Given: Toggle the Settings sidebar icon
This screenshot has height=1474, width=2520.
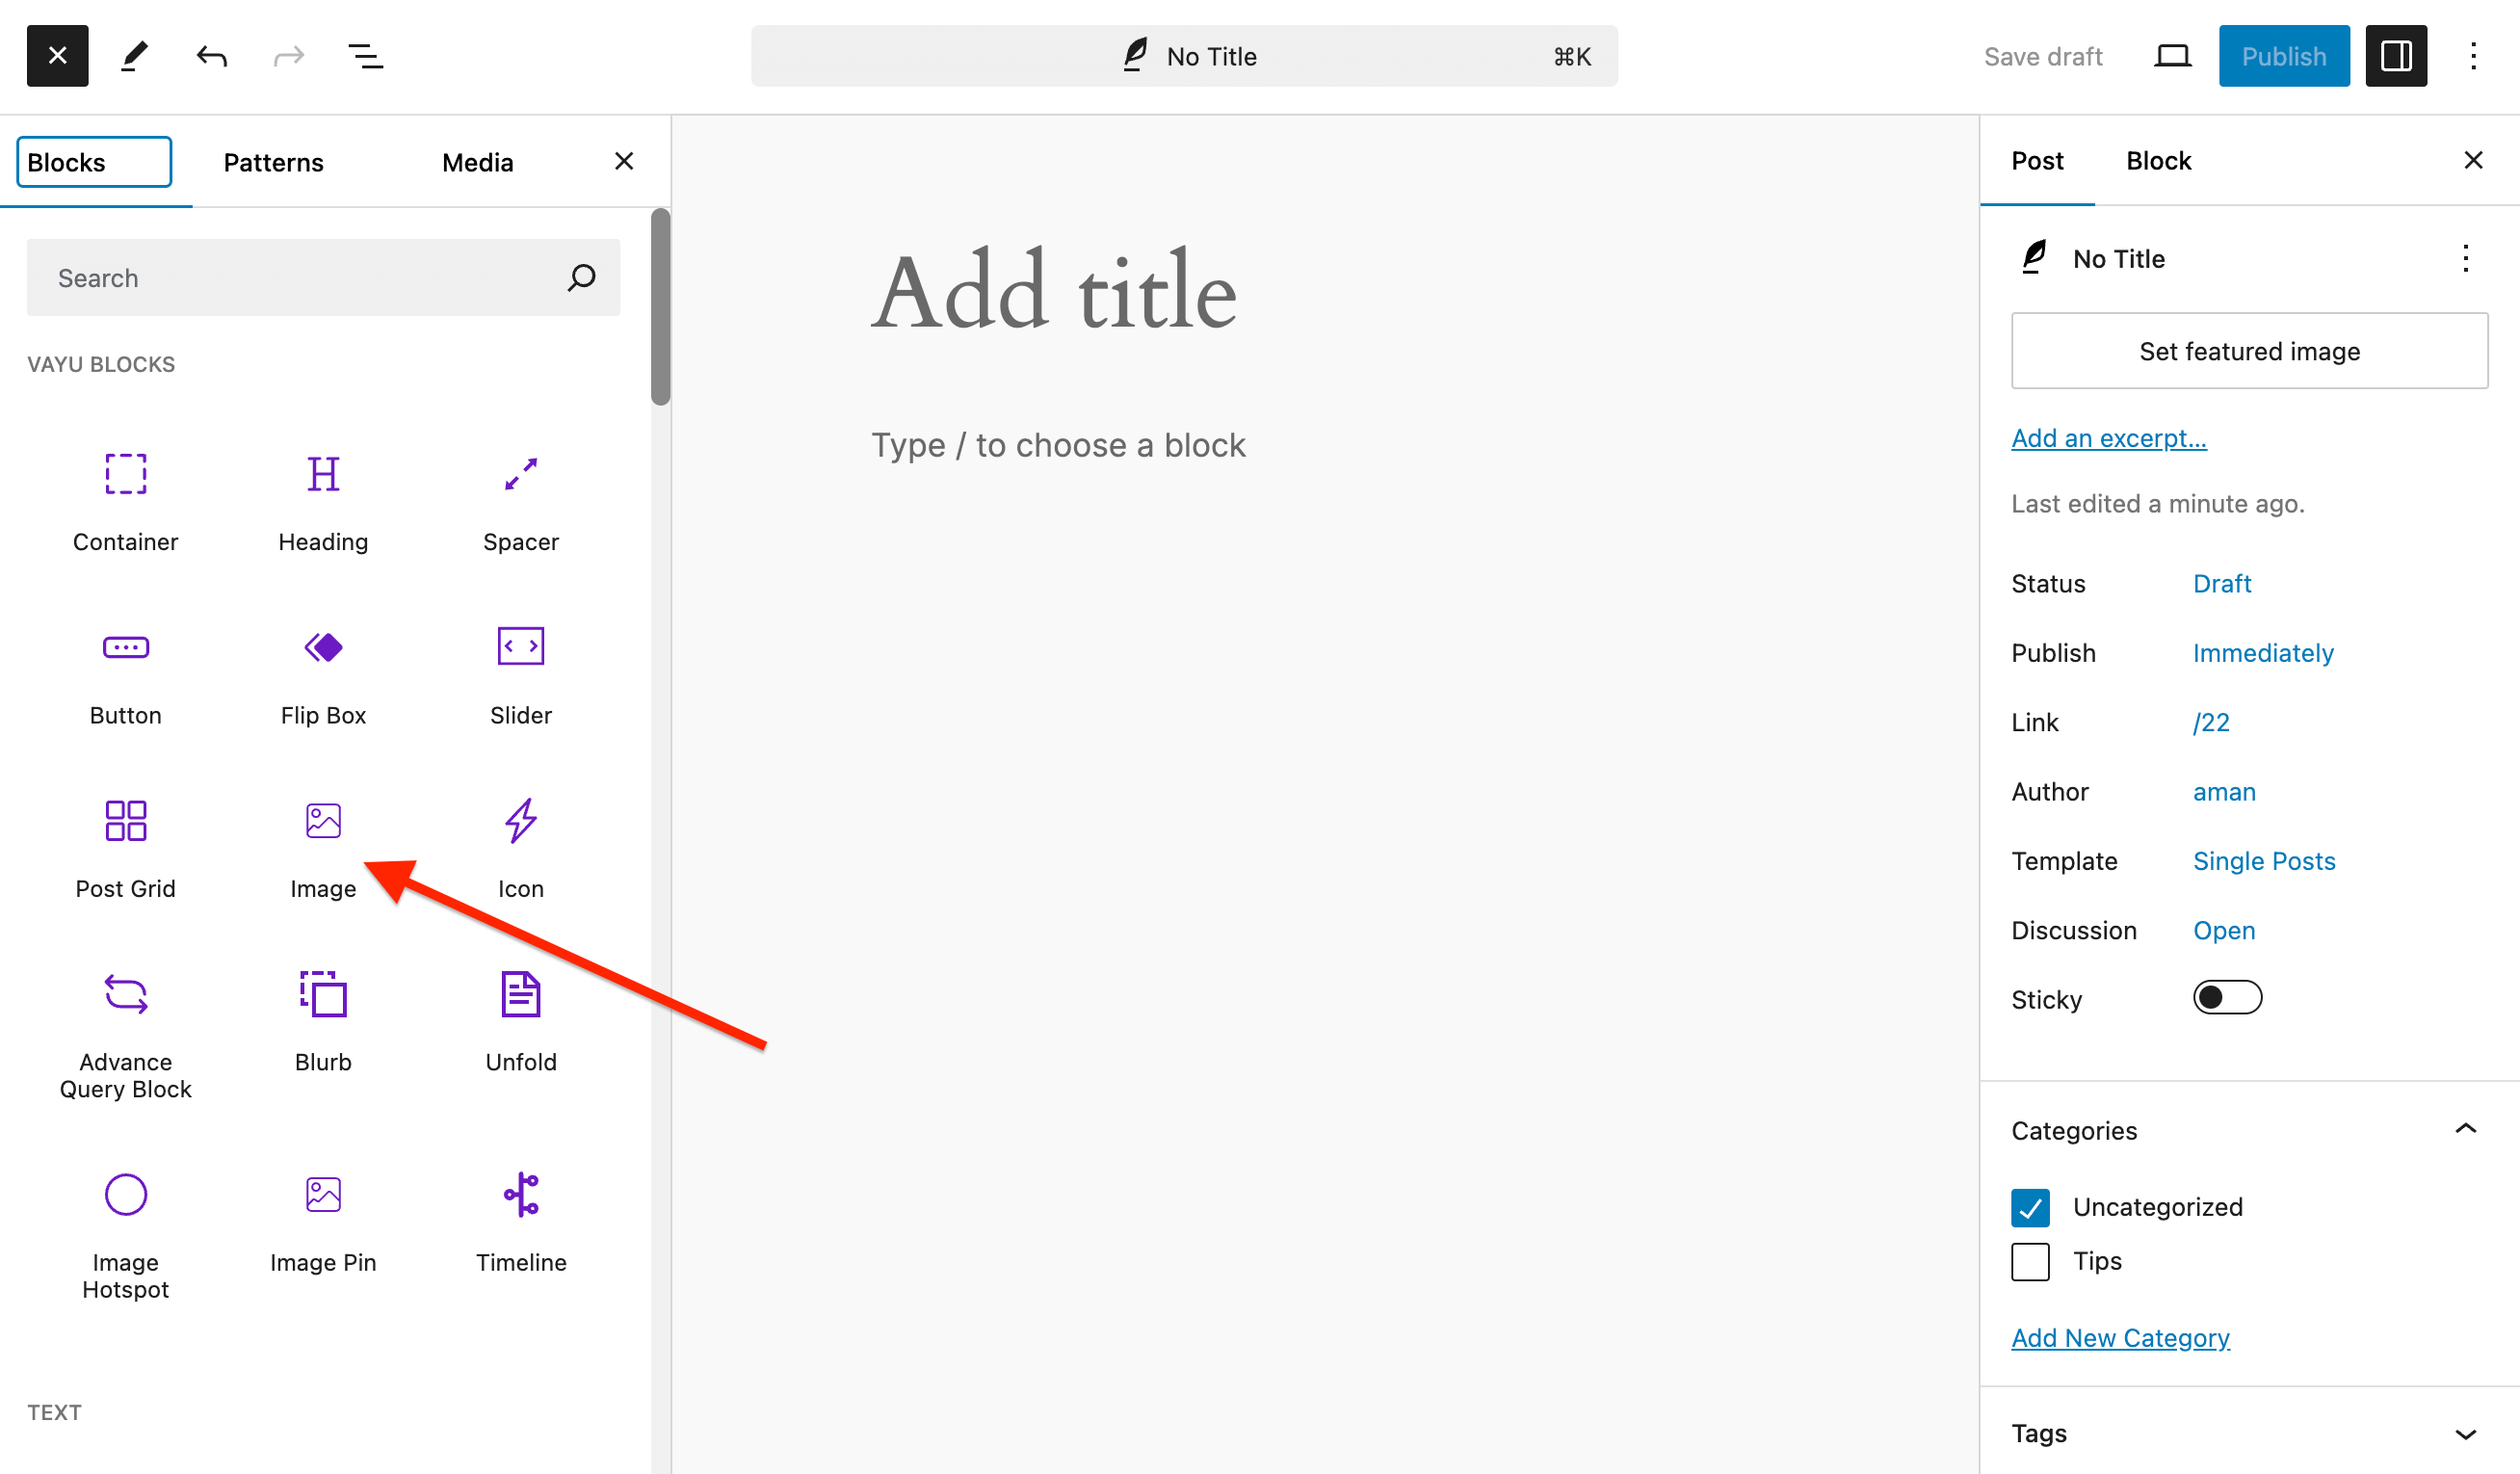Looking at the screenshot, I should tap(2396, 56).
